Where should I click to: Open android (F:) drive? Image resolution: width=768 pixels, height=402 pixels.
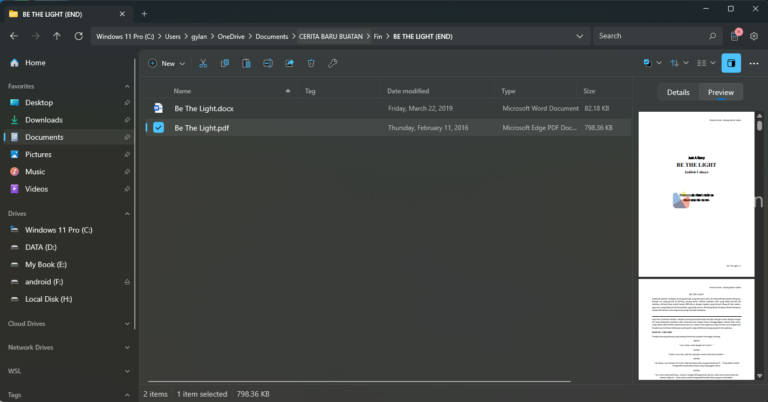pos(69,282)
